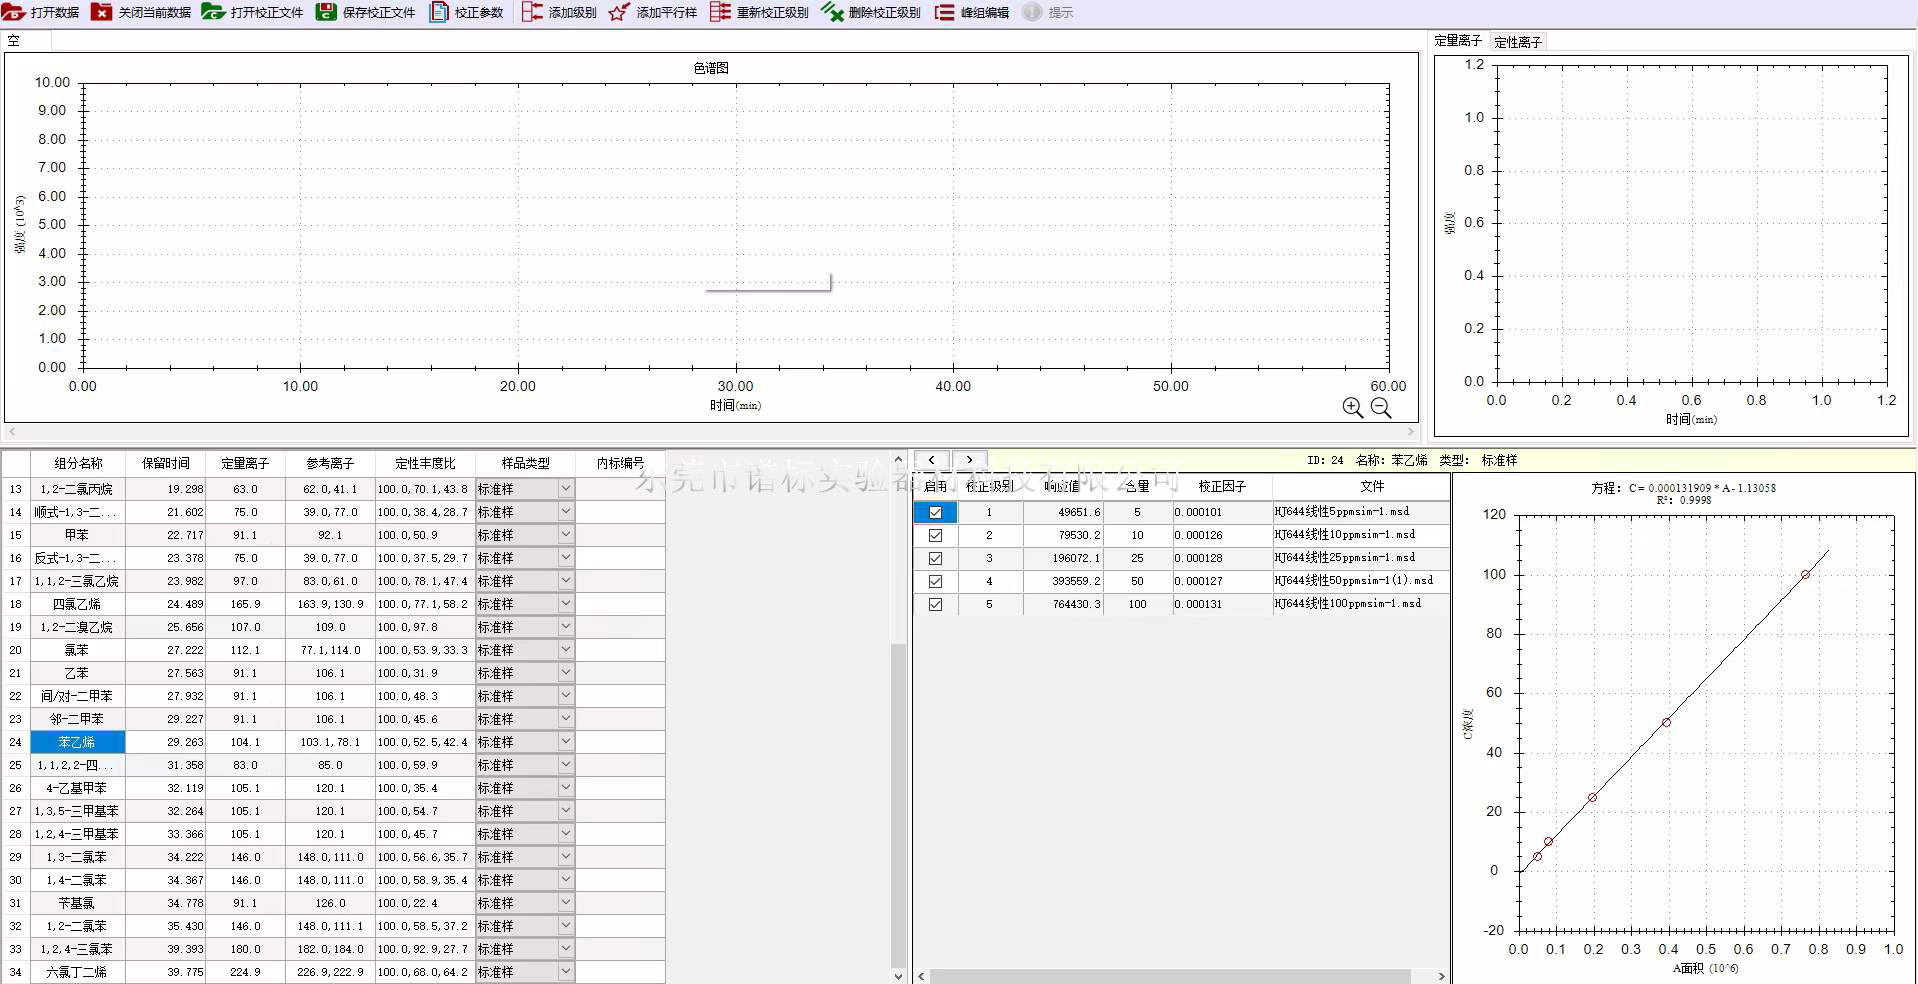
Task: Click the 关闭当前数据 (close current data) icon
Action: coord(102,12)
